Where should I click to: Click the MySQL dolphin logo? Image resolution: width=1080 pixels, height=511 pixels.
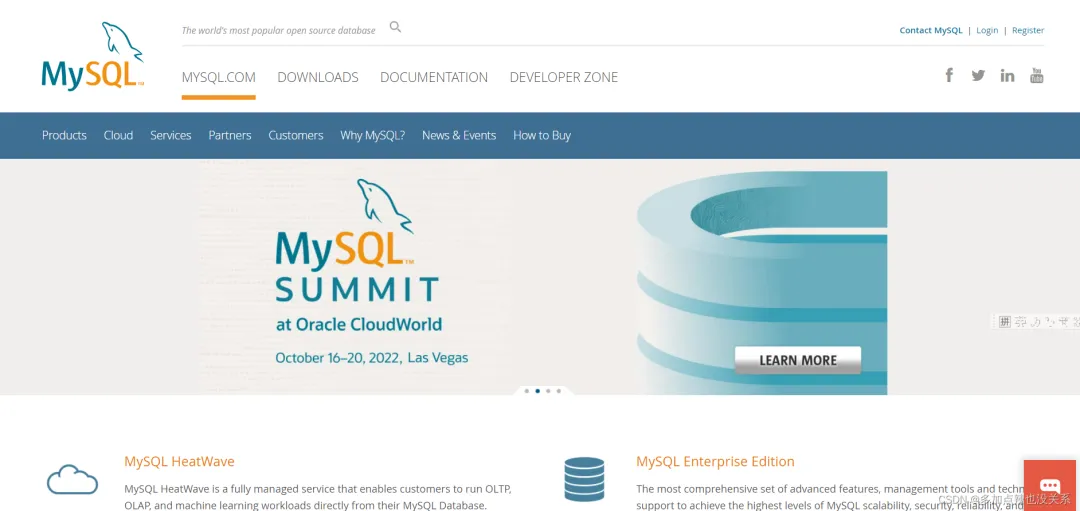click(93, 56)
